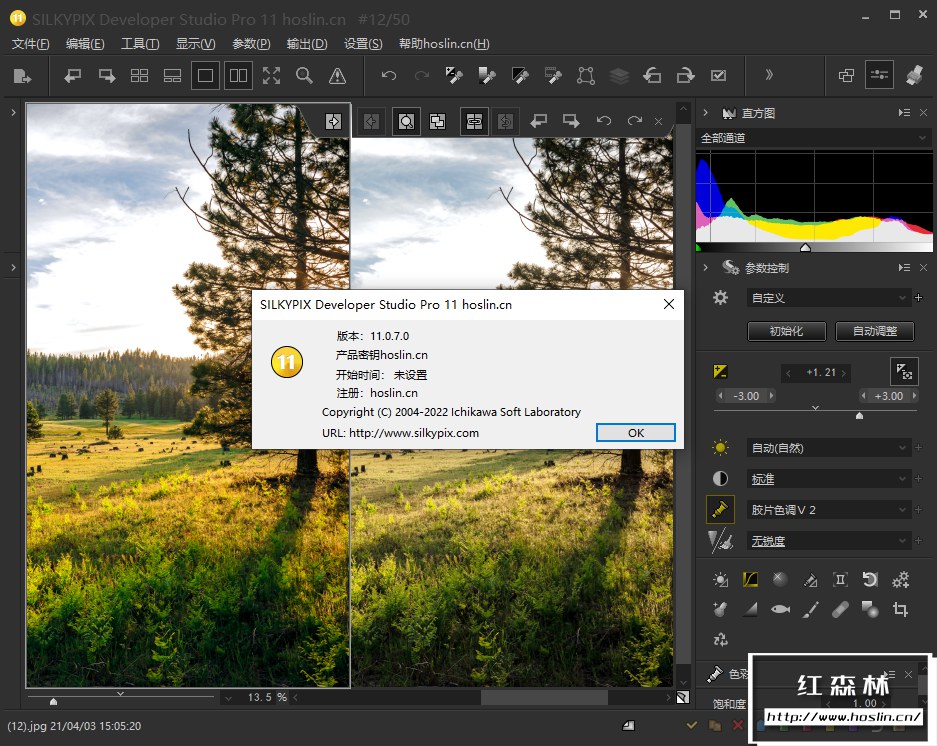937x746 pixels.
Task: Adjust the preview zoom slider handle
Action: point(53,702)
